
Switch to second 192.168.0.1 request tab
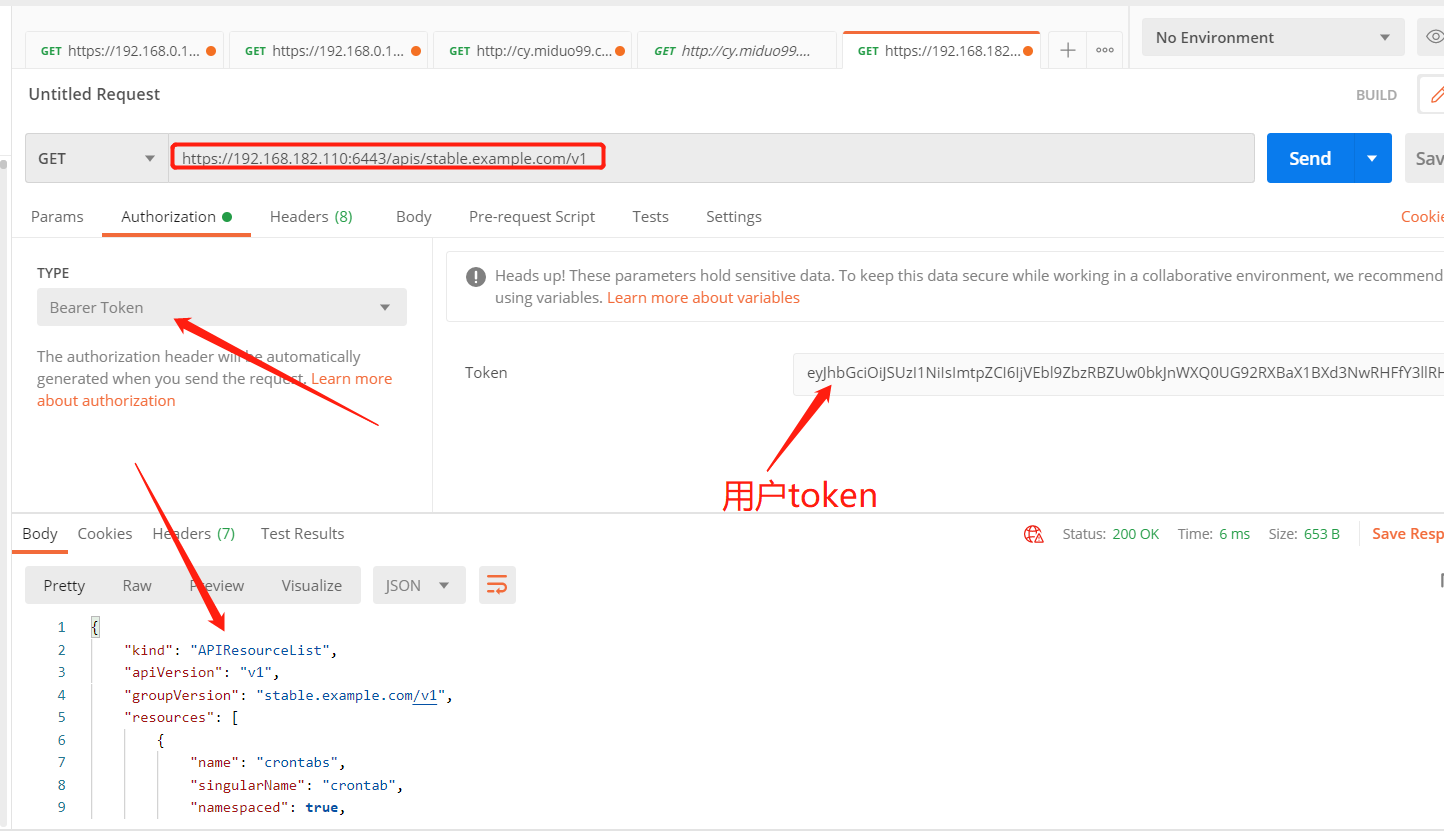(329, 50)
